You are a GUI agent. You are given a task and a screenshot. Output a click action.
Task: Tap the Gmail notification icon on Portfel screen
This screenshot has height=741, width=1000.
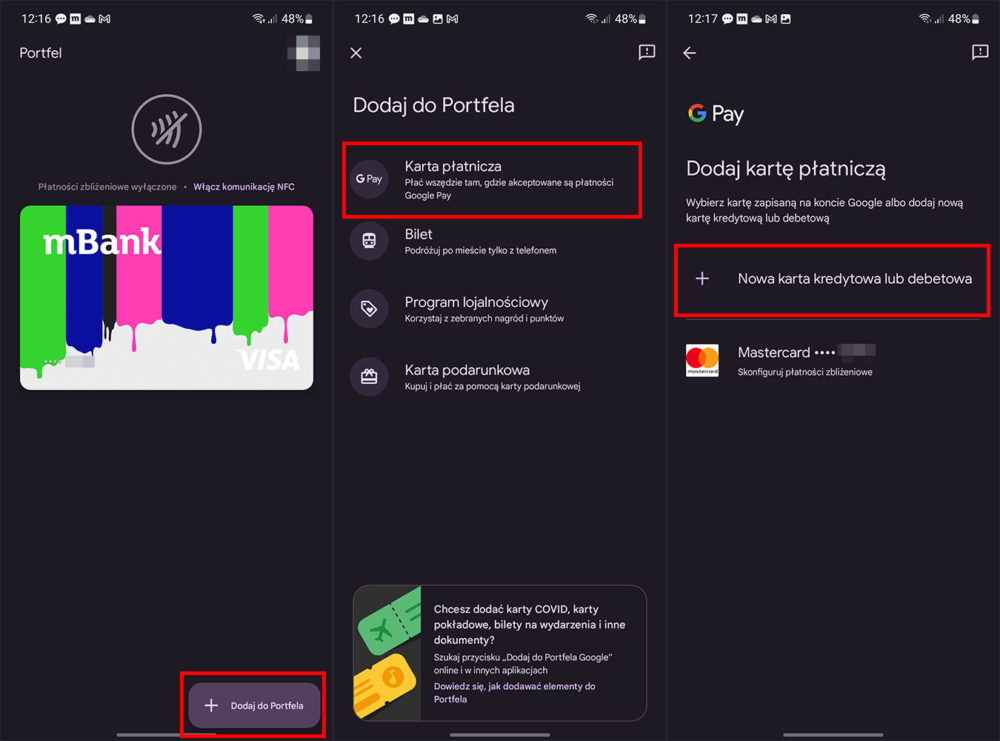point(105,19)
